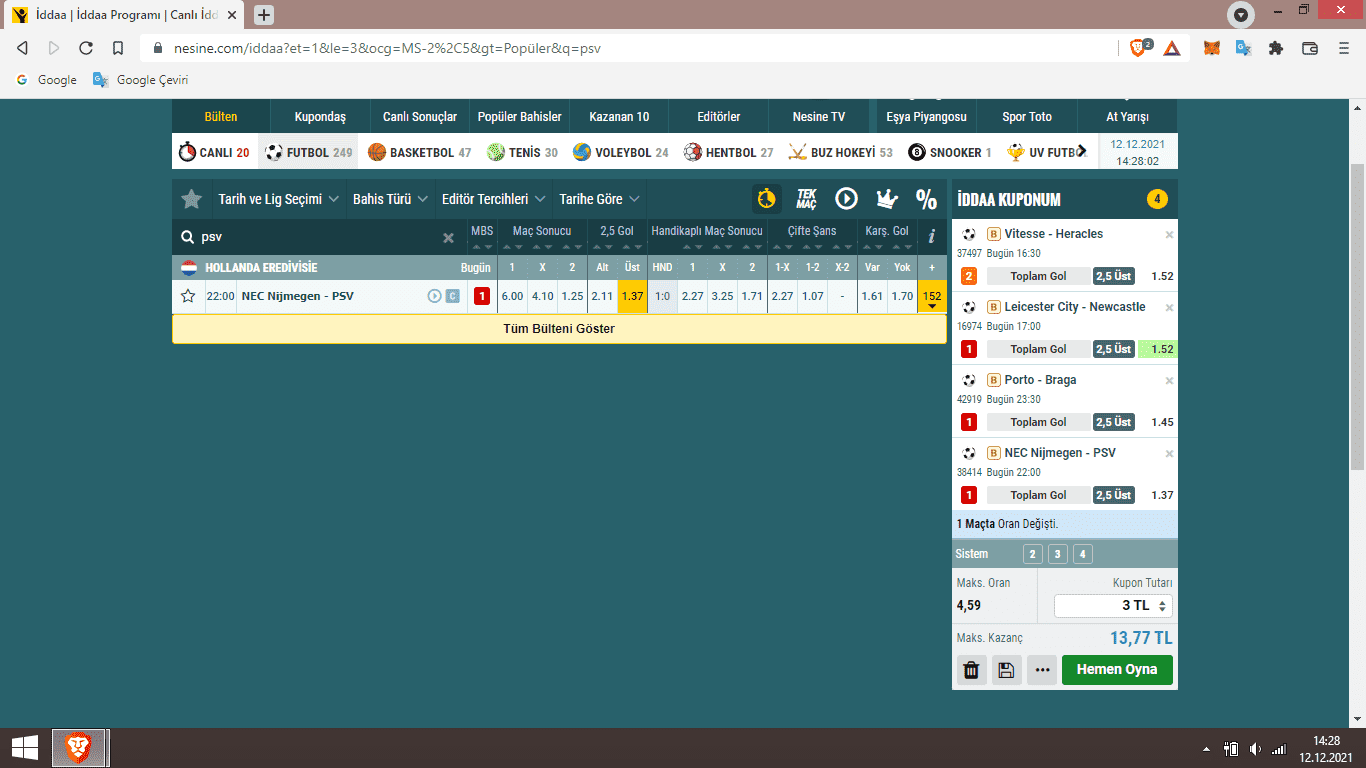Open the Google Translate extension icon
The width and height of the screenshot is (1366, 768).
click(x=1243, y=48)
